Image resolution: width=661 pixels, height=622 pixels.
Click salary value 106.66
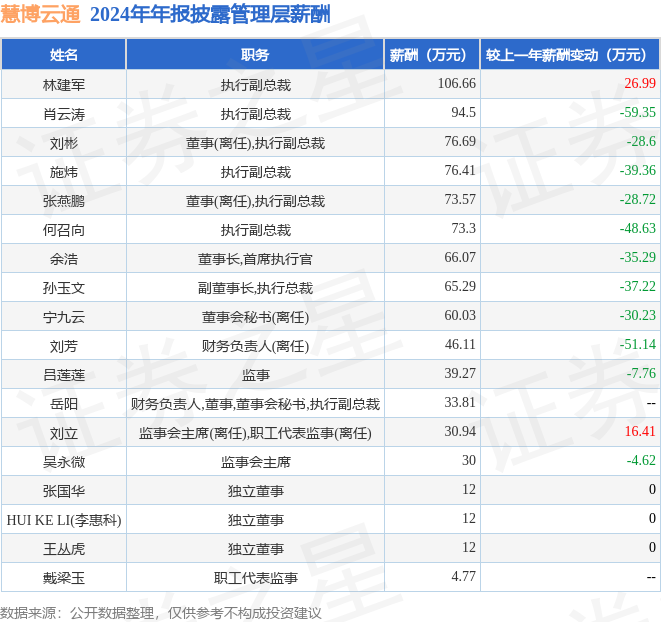pyautogui.click(x=457, y=83)
